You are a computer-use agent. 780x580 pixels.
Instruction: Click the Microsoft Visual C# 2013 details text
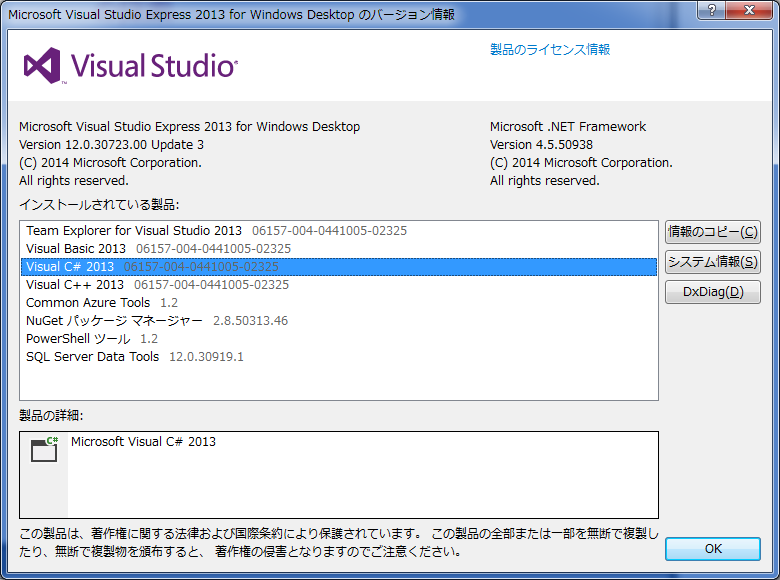click(x=143, y=442)
